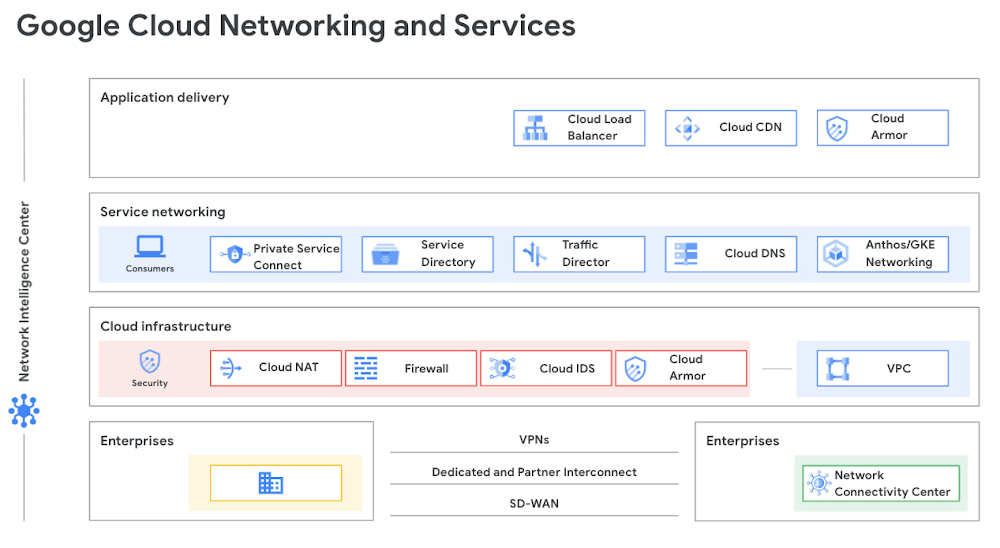The height and width of the screenshot is (548, 1000).
Task: Select the Traffic Director label
Action: coord(585,253)
